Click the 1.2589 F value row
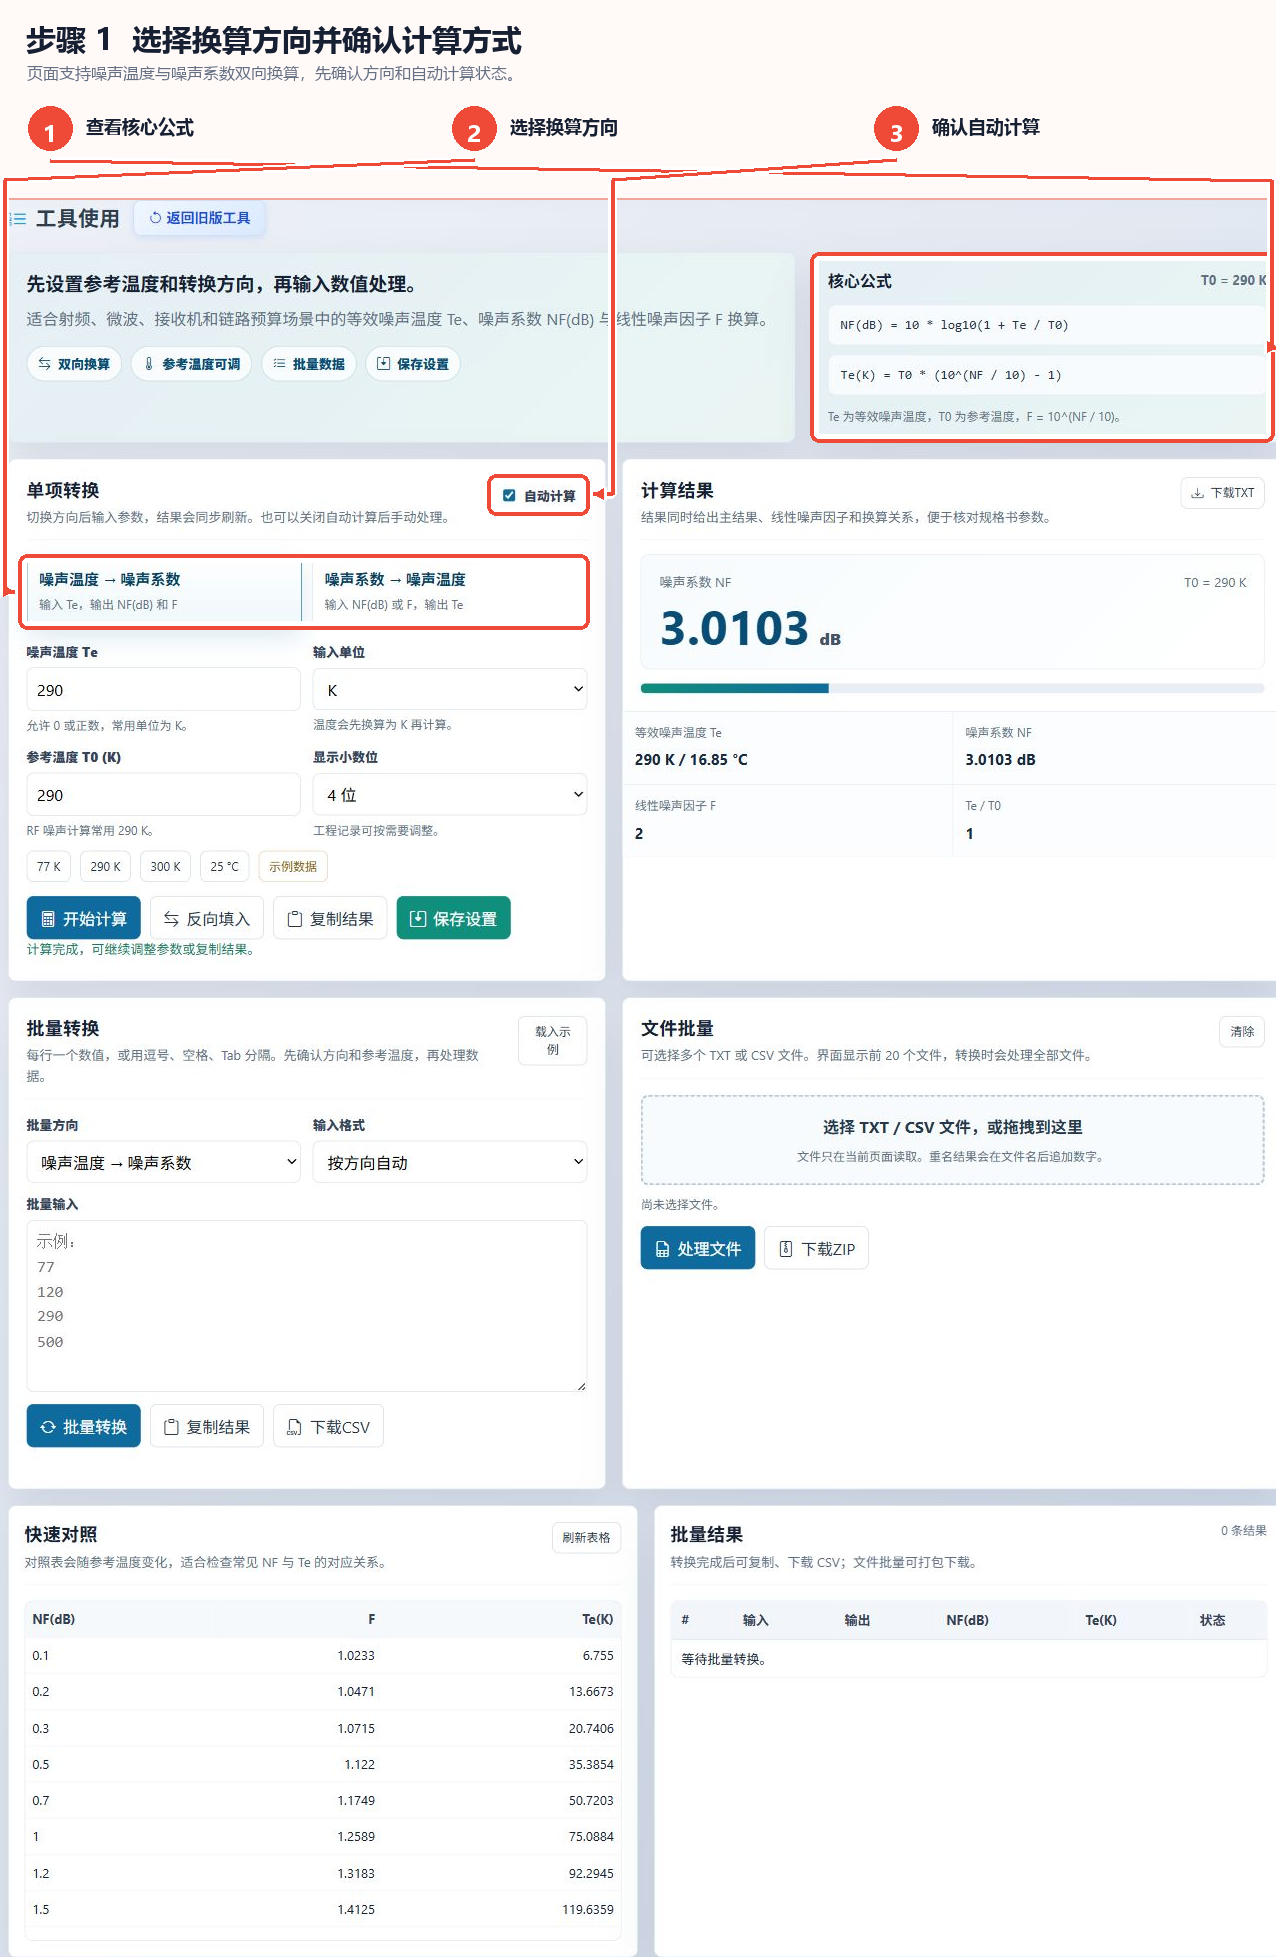The image size is (1276, 1957). pos(356,1837)
